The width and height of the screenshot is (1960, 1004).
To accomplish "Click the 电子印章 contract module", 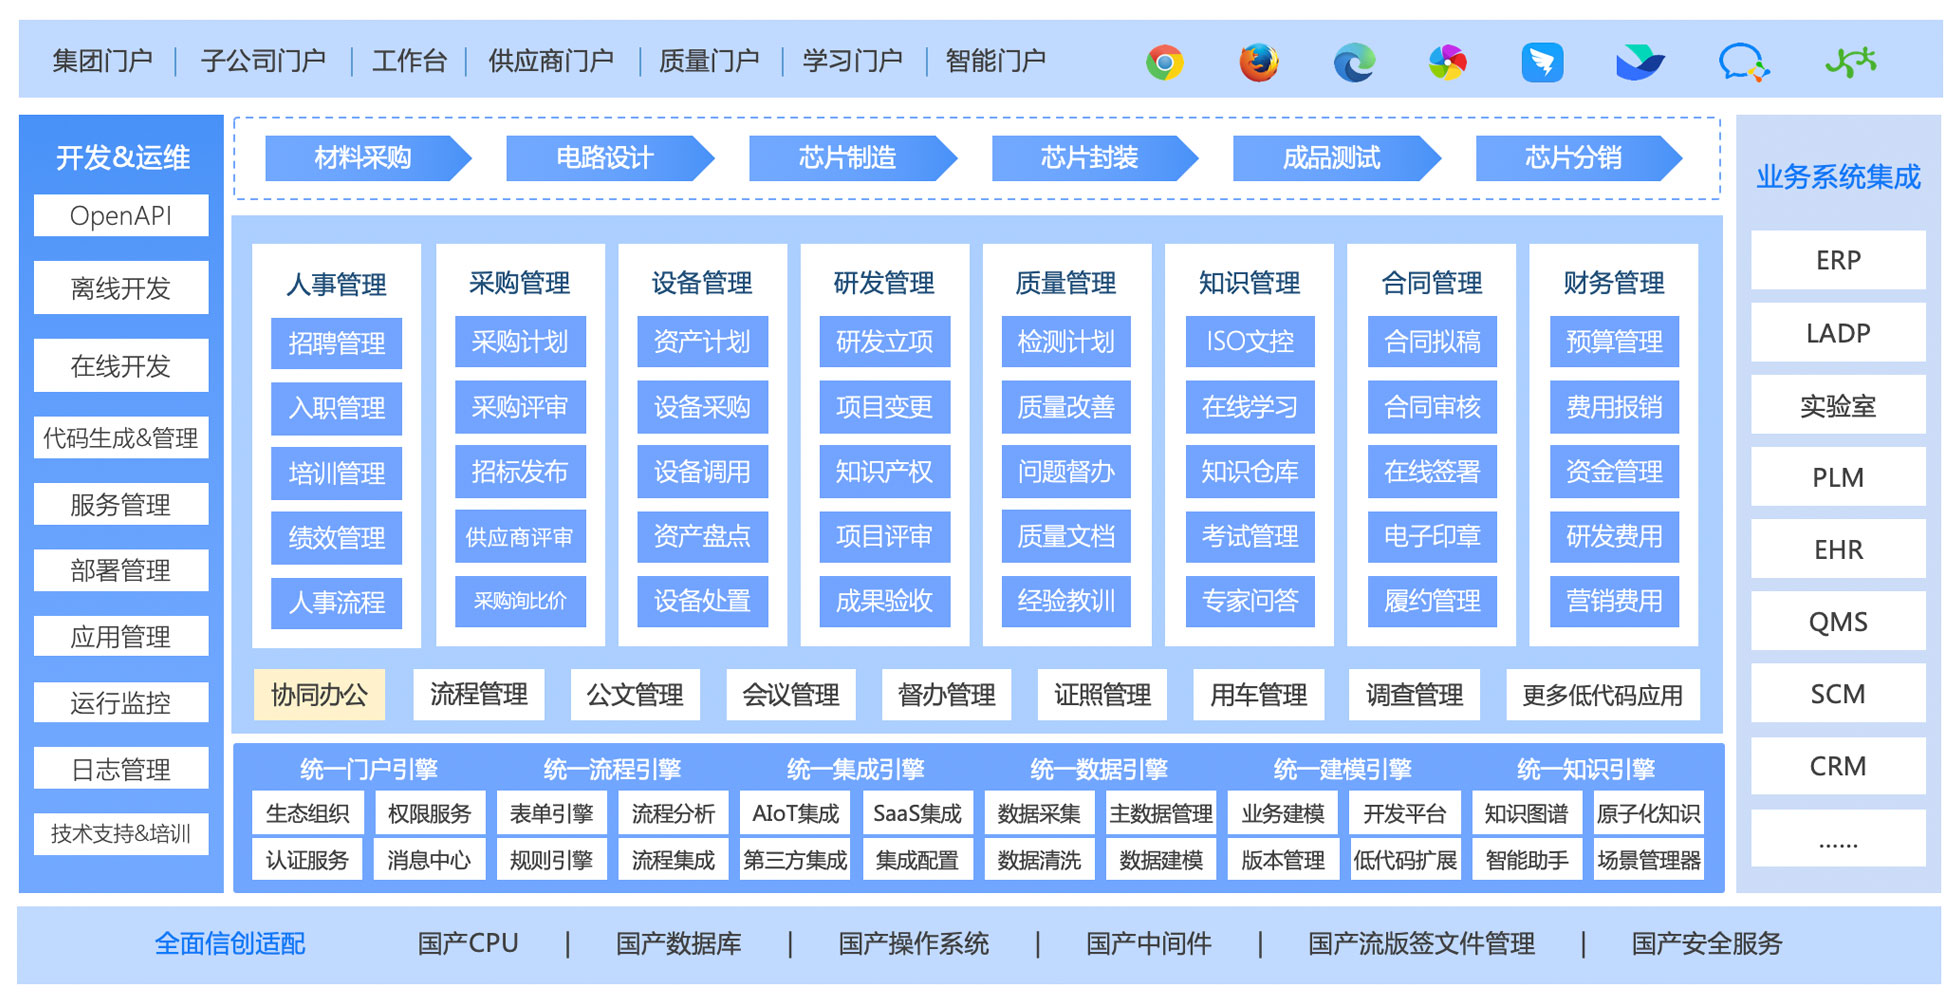I will point(1432,537).
